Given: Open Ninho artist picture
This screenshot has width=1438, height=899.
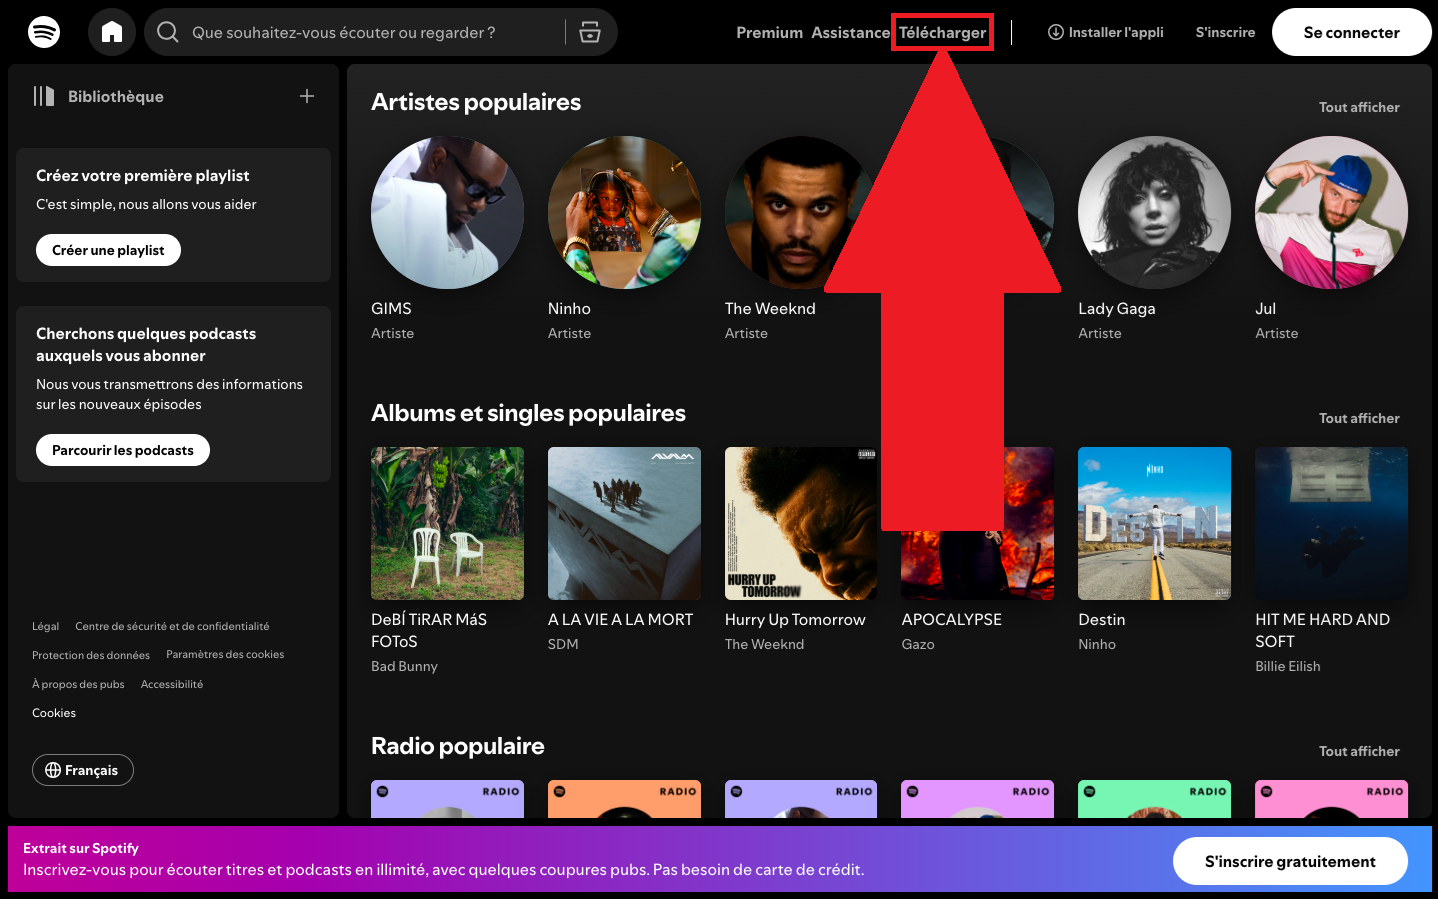Looking at the screenshot, I should (624, 212).
